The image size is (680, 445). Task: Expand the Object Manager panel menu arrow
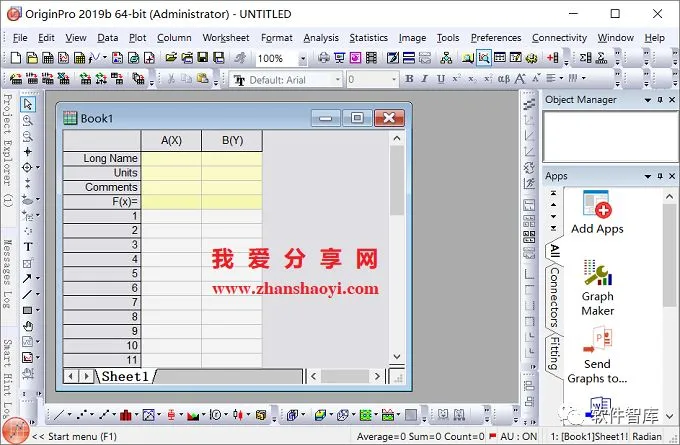tap(648, 100)
